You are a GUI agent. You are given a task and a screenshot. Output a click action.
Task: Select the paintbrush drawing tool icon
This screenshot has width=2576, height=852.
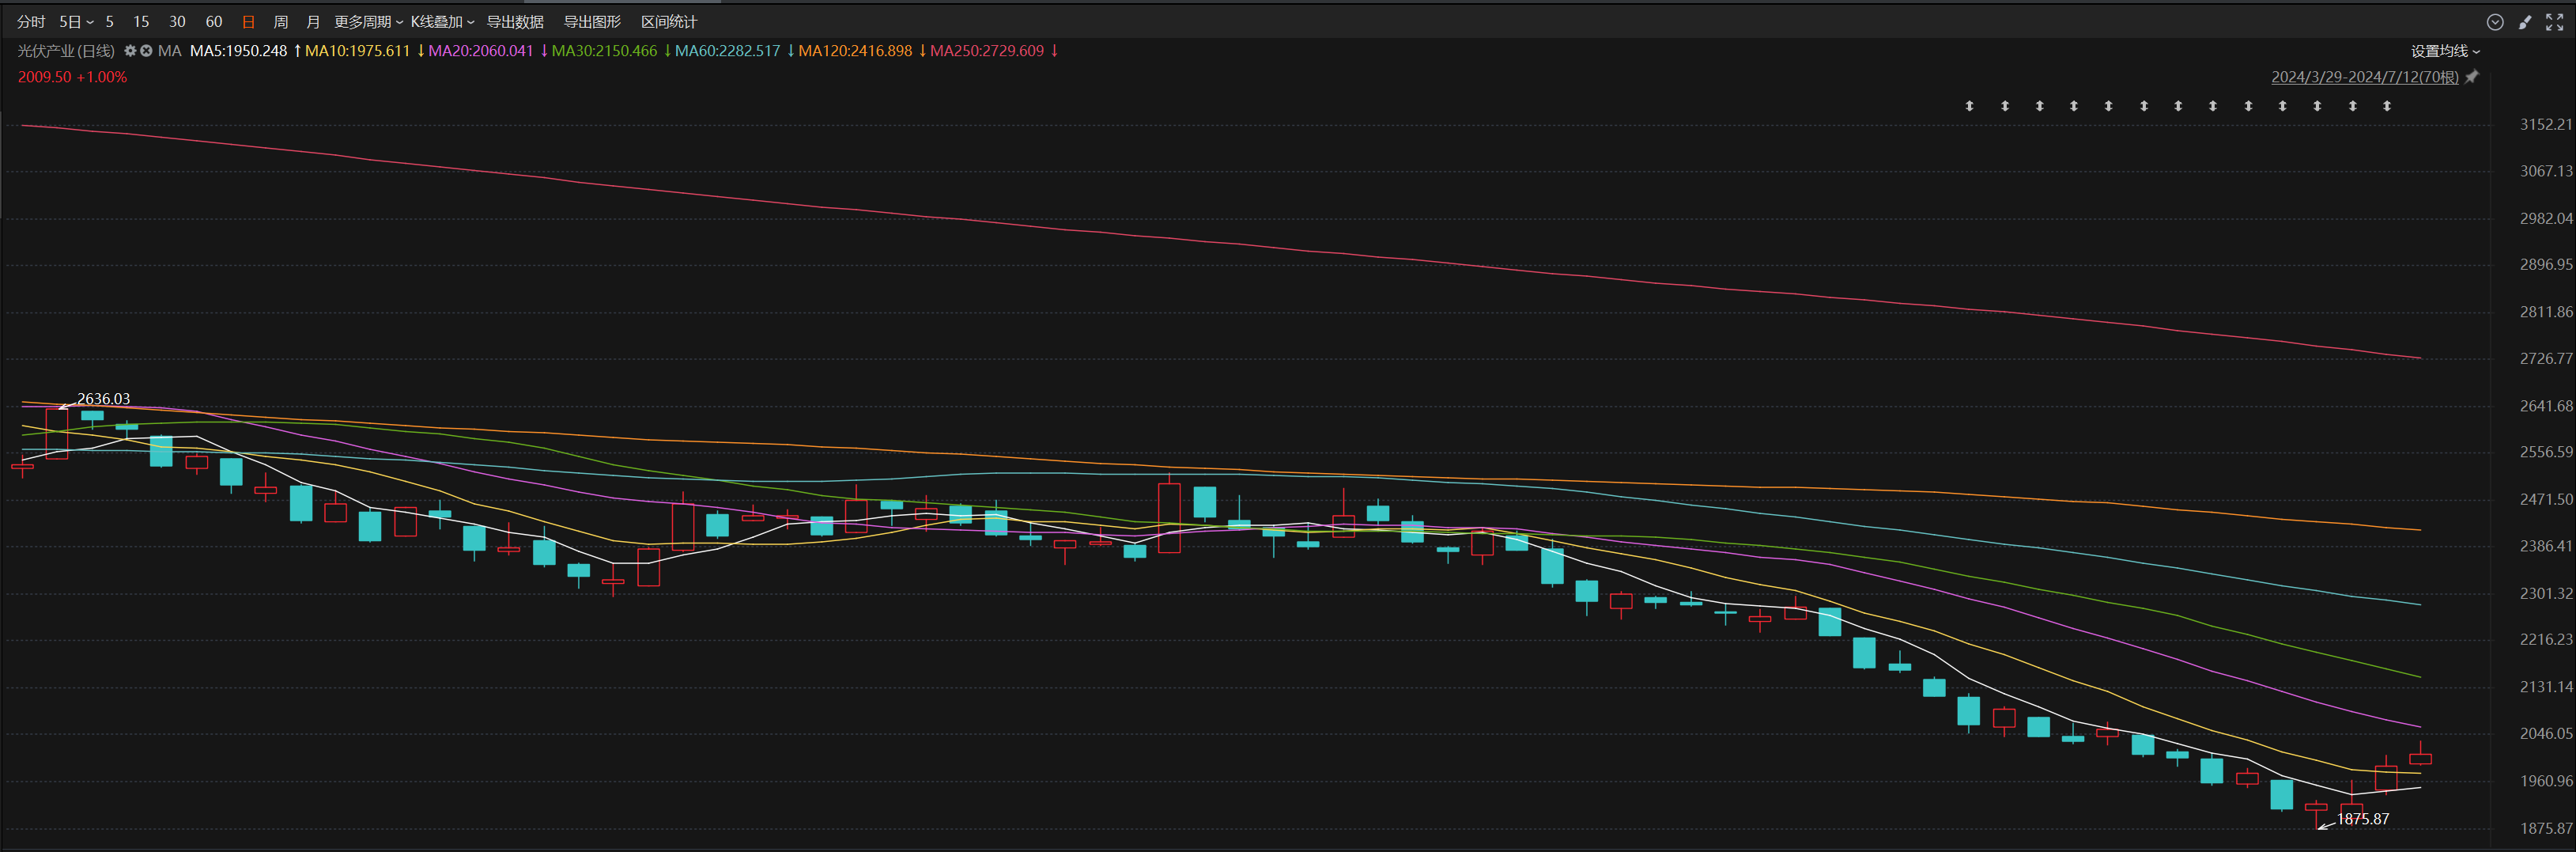(x=2525, y=22)
